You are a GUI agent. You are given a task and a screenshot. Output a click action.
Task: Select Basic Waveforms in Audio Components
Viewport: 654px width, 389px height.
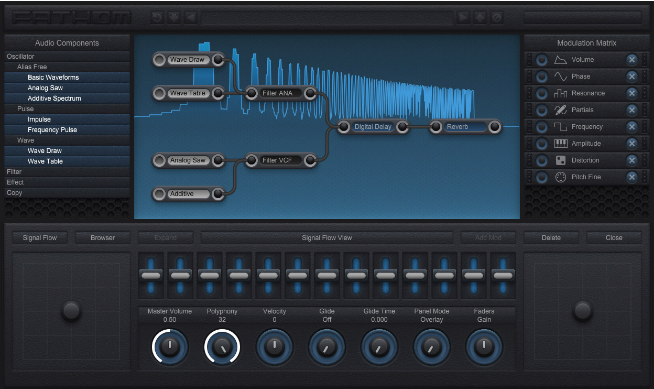coord(67,77)
